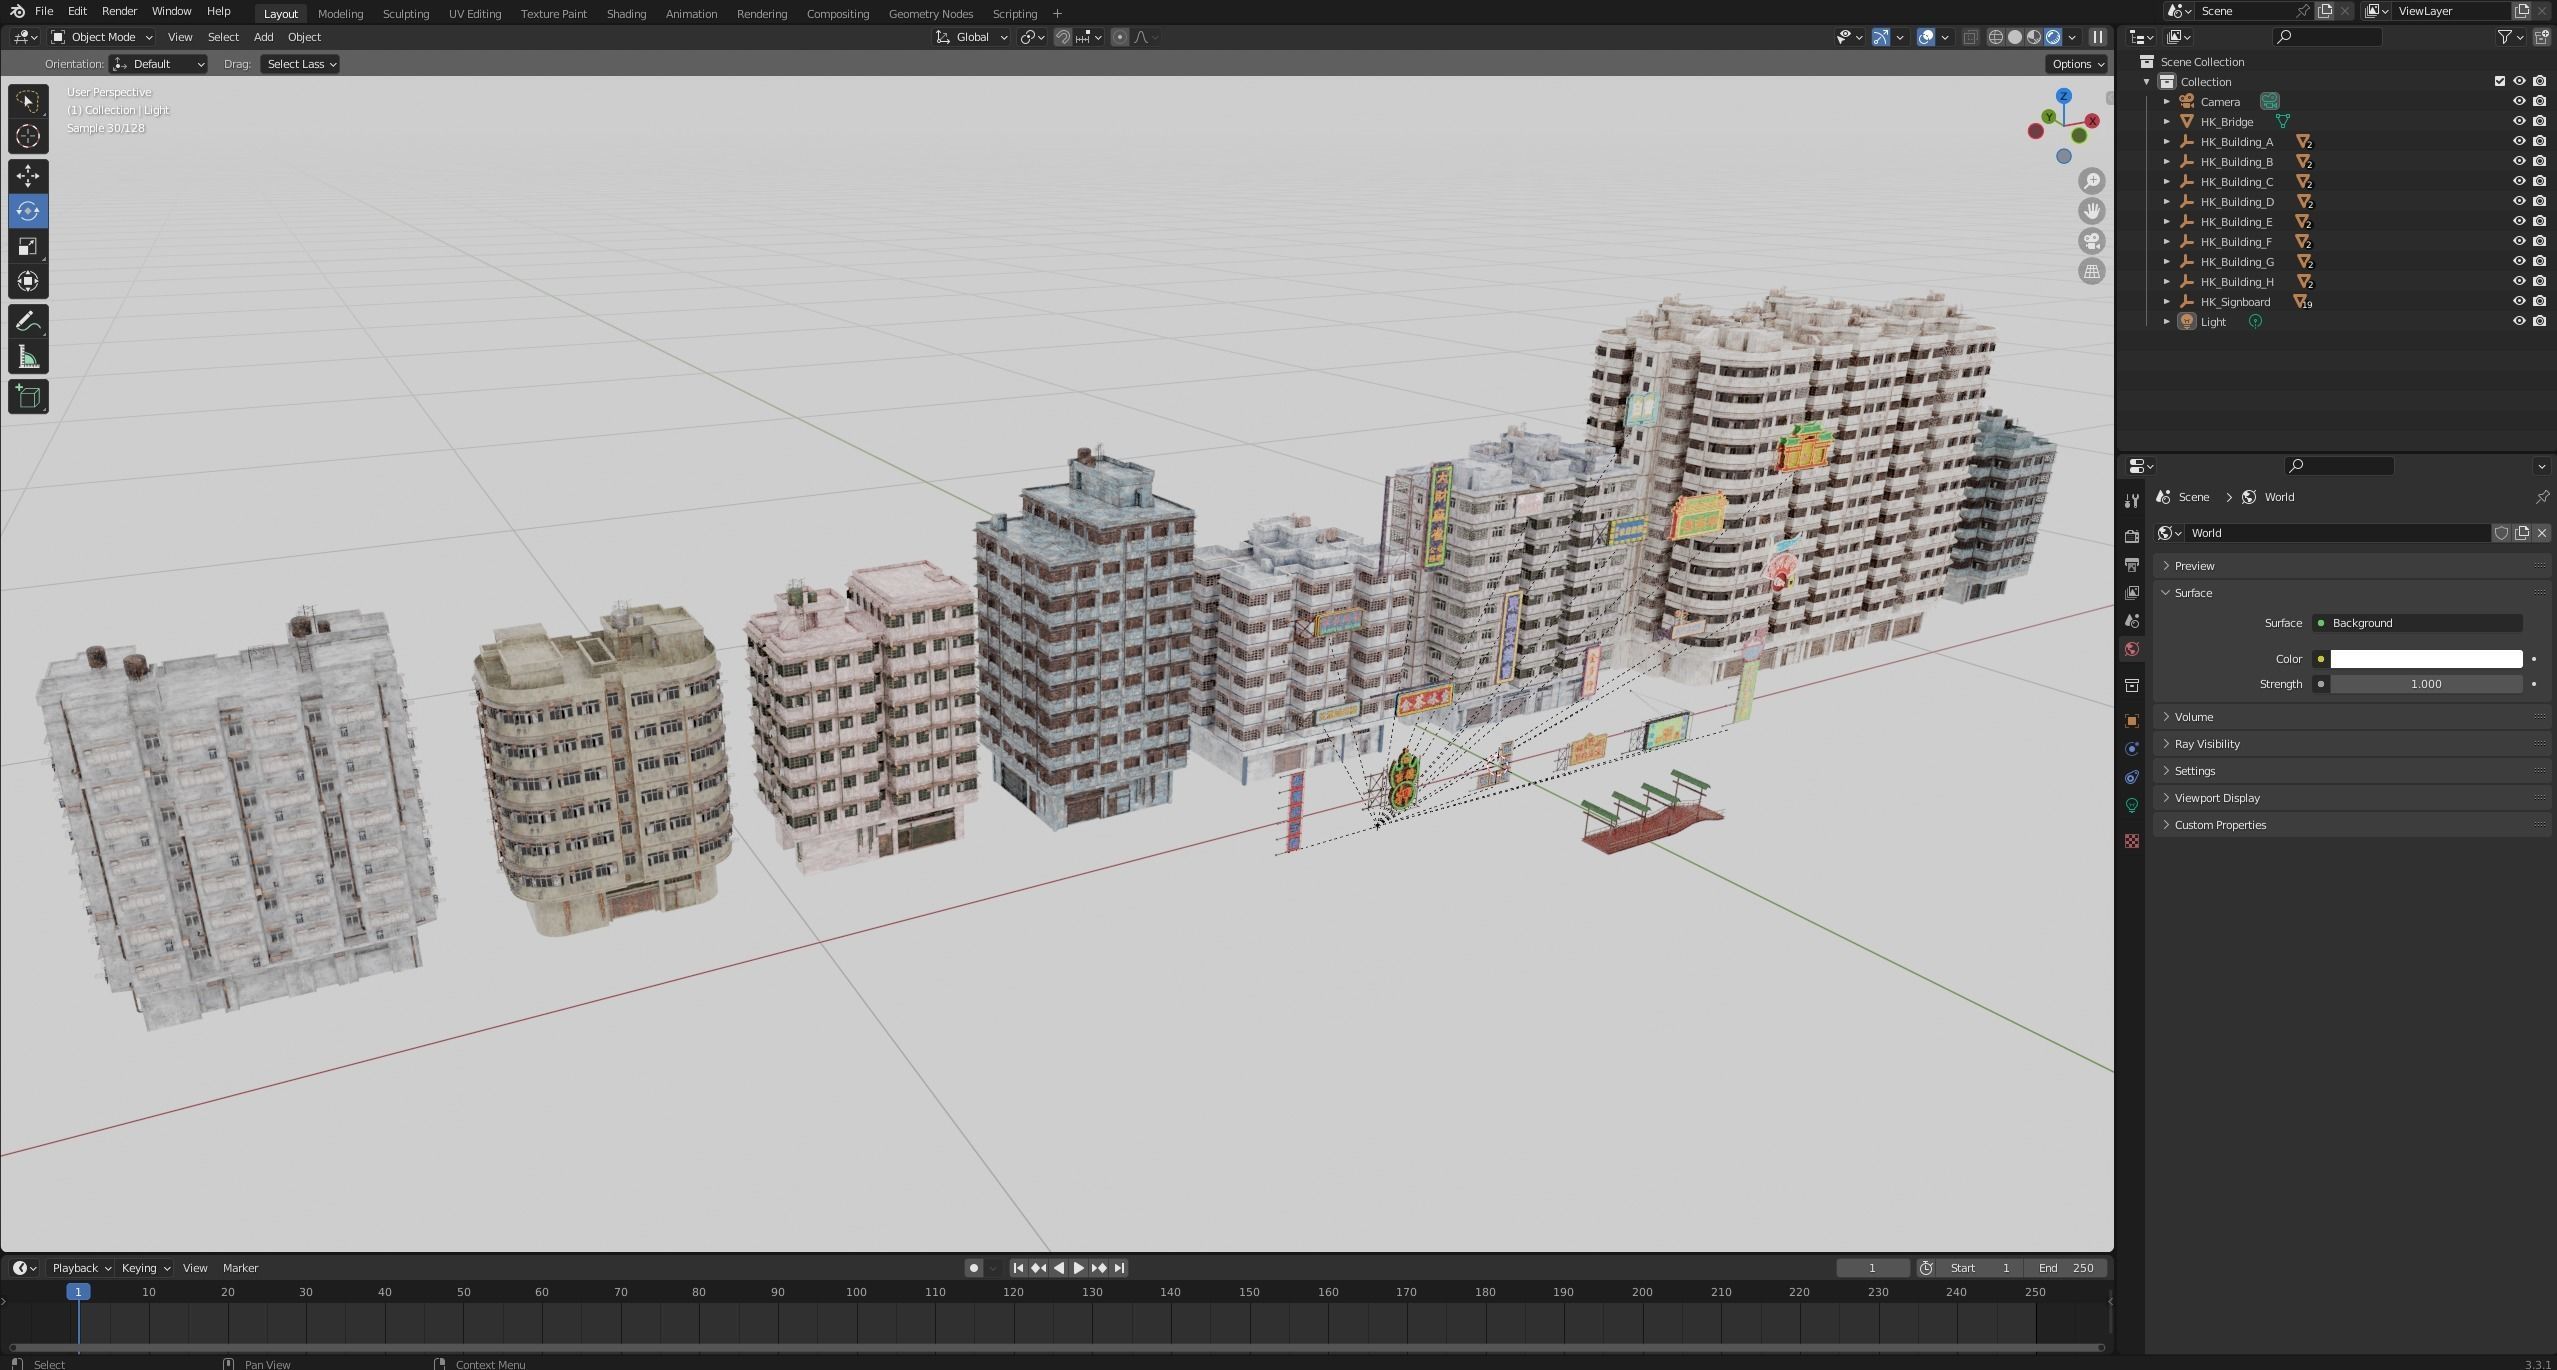Open the Object Mode dropdown

[x=102, y=37]
